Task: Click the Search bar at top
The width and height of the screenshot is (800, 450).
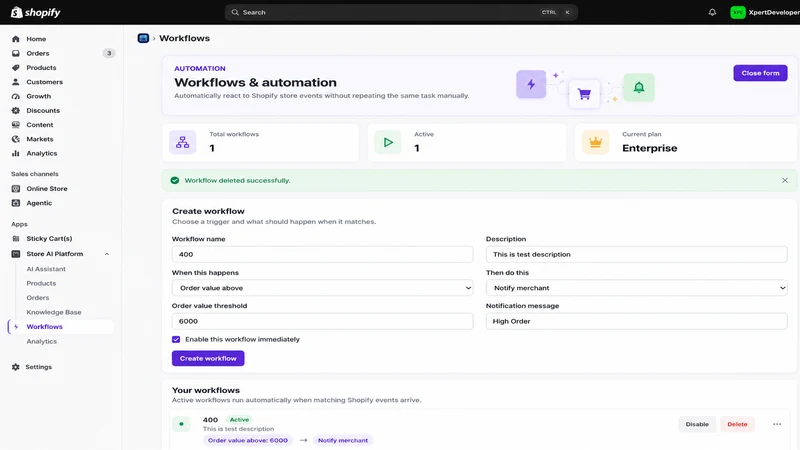Action: 401,12
